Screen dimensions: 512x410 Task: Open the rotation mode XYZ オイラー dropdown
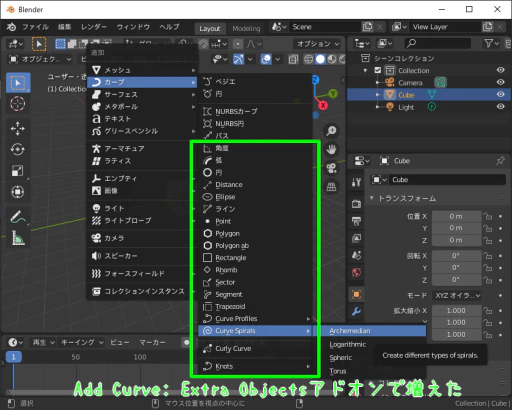pos(457,296)
